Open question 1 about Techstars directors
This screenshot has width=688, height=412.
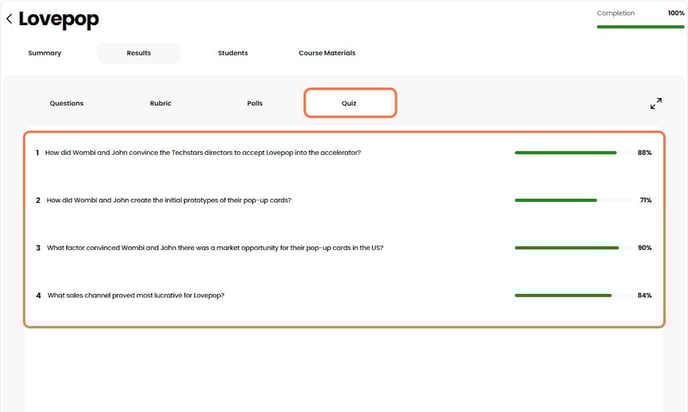point(204,153)
